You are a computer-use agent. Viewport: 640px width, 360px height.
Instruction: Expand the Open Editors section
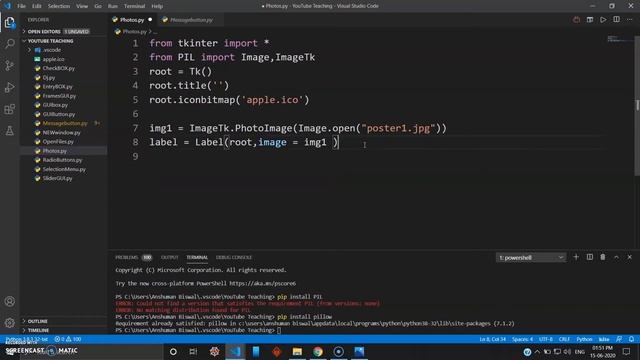click(x=63, y=31)
